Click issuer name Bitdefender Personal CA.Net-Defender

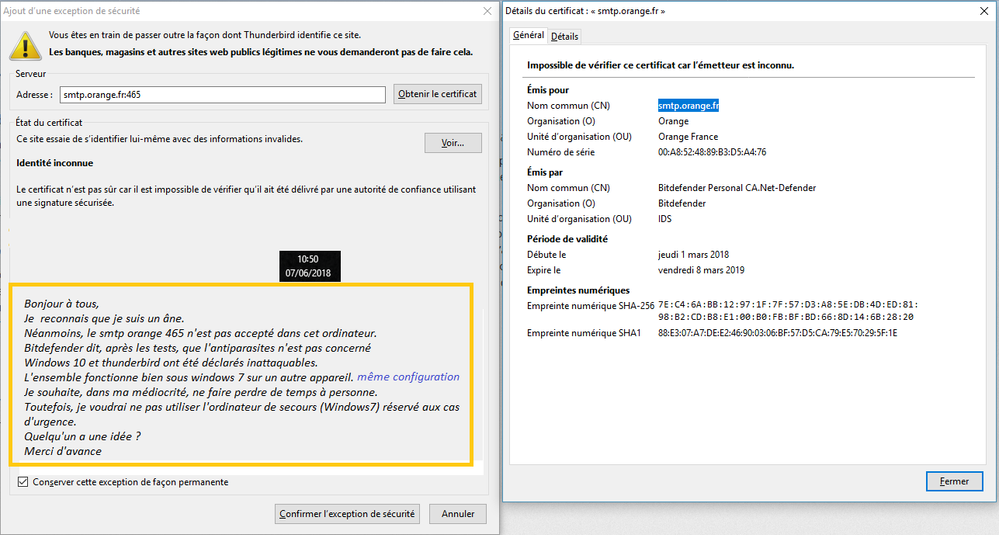click(737, 188)
